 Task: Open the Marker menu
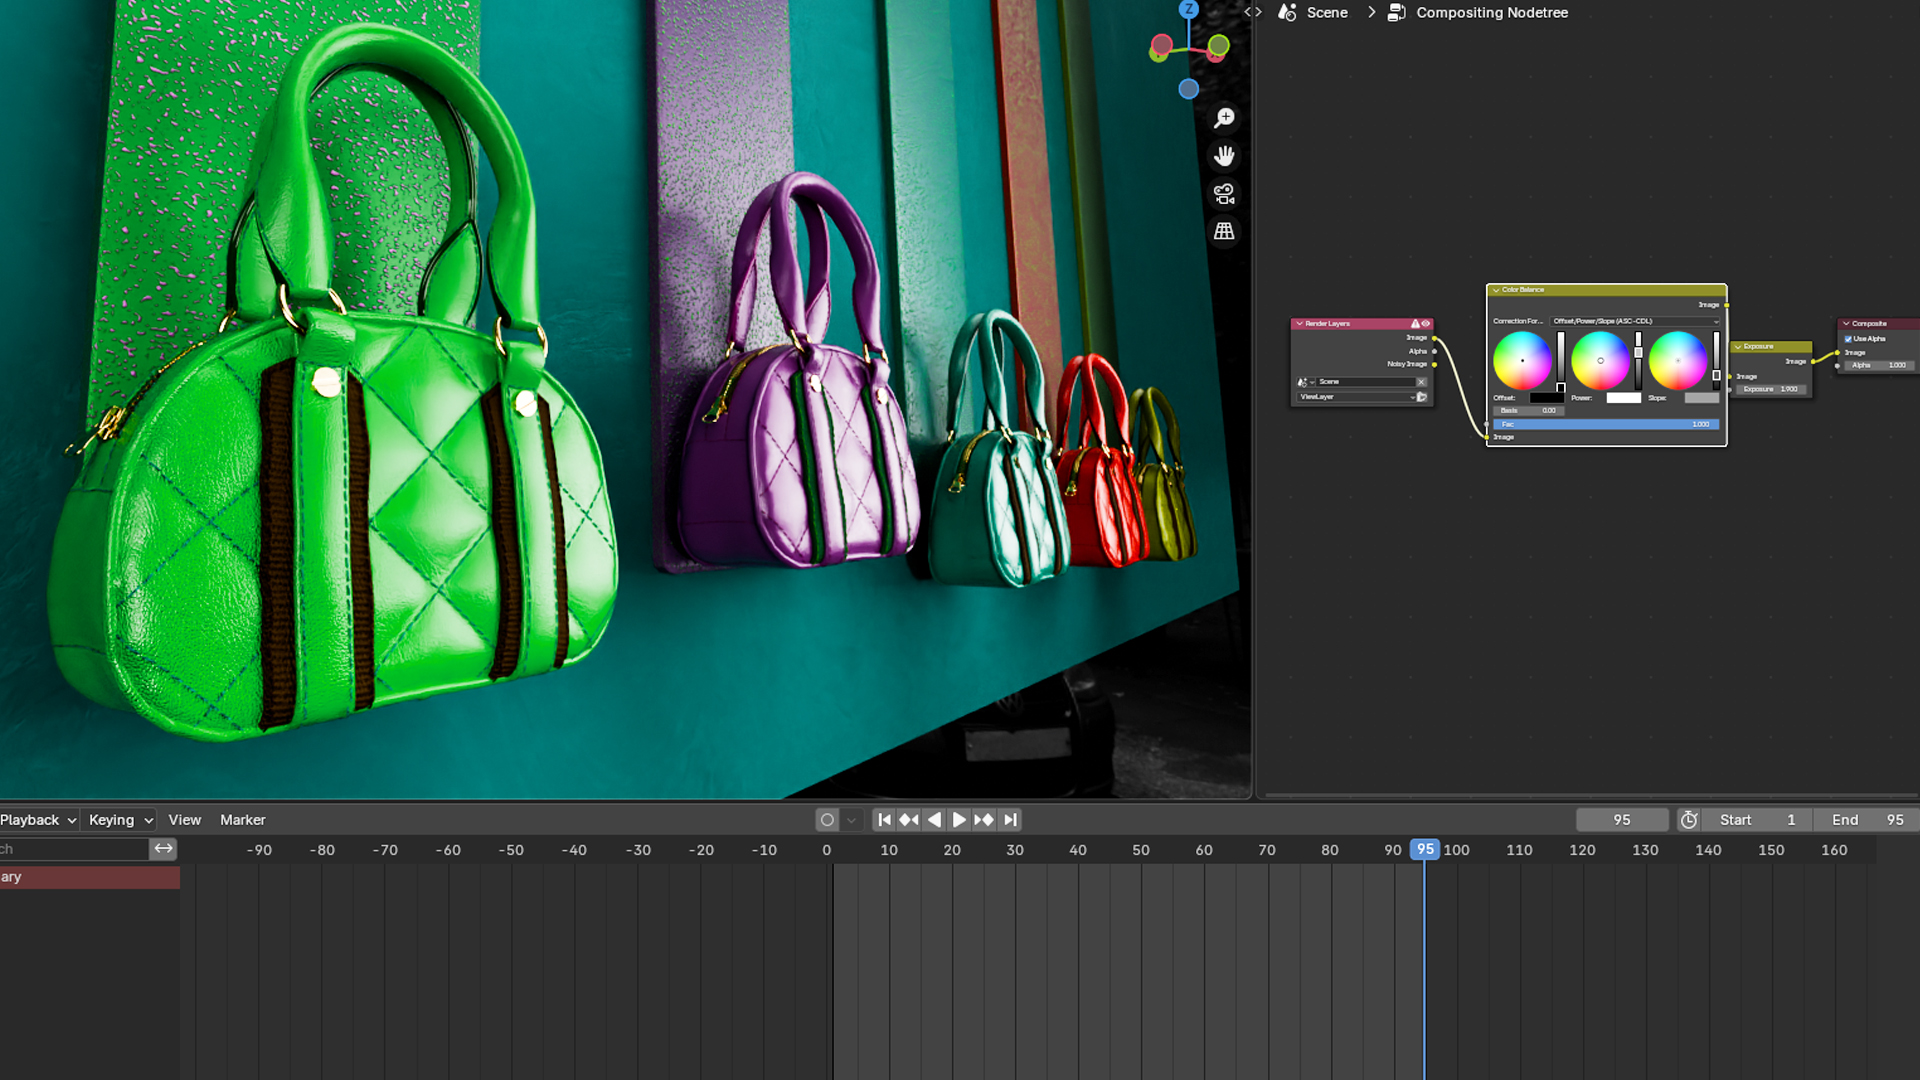click(x=242, y=820)
